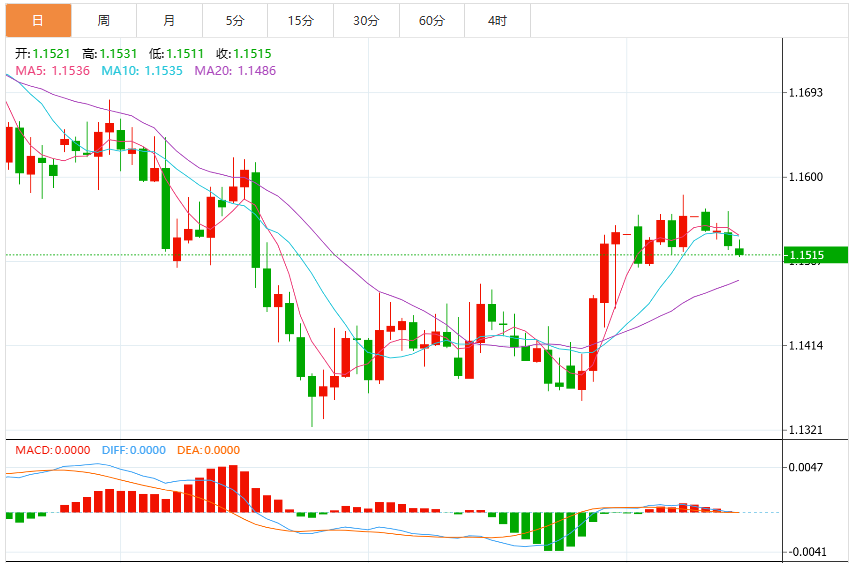Click the 0.0047 MACD axis label

pyautogui.click(x=806, y=467)
